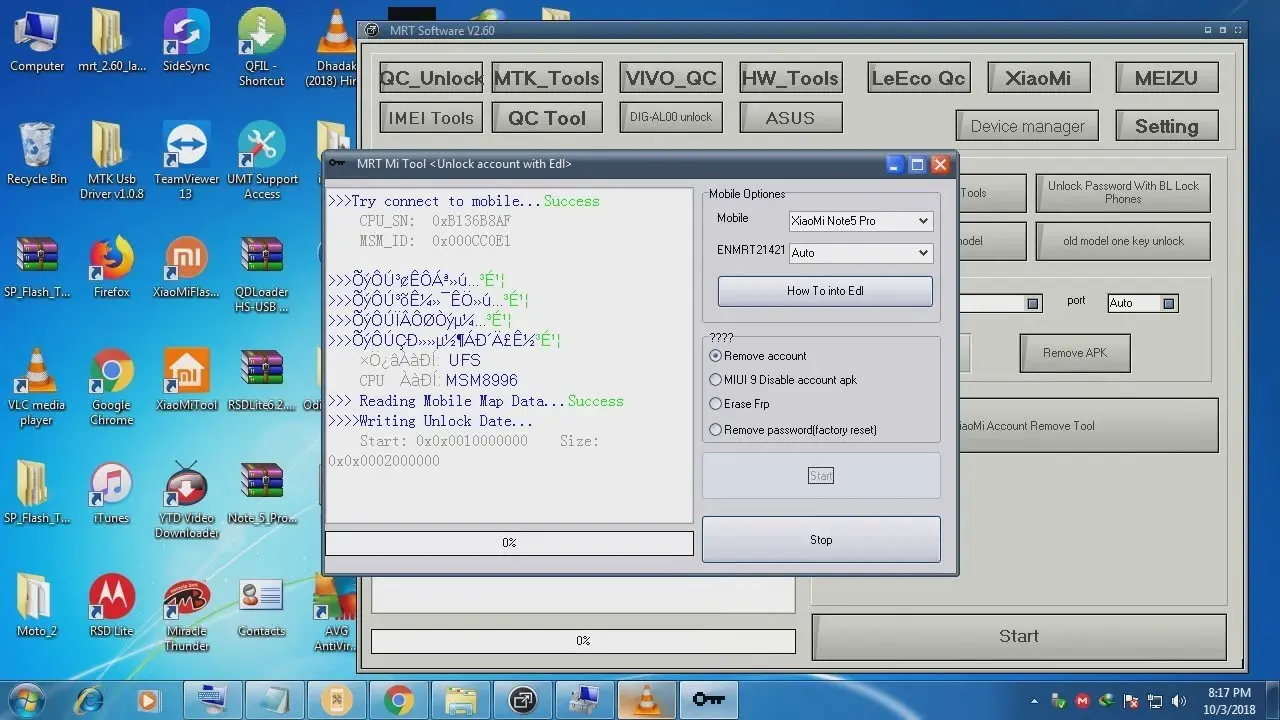Open the QDLoader HS-USB archive icon
This screenshot has height=720, width=1280.
pyautogui.click(x=262, y=274)
